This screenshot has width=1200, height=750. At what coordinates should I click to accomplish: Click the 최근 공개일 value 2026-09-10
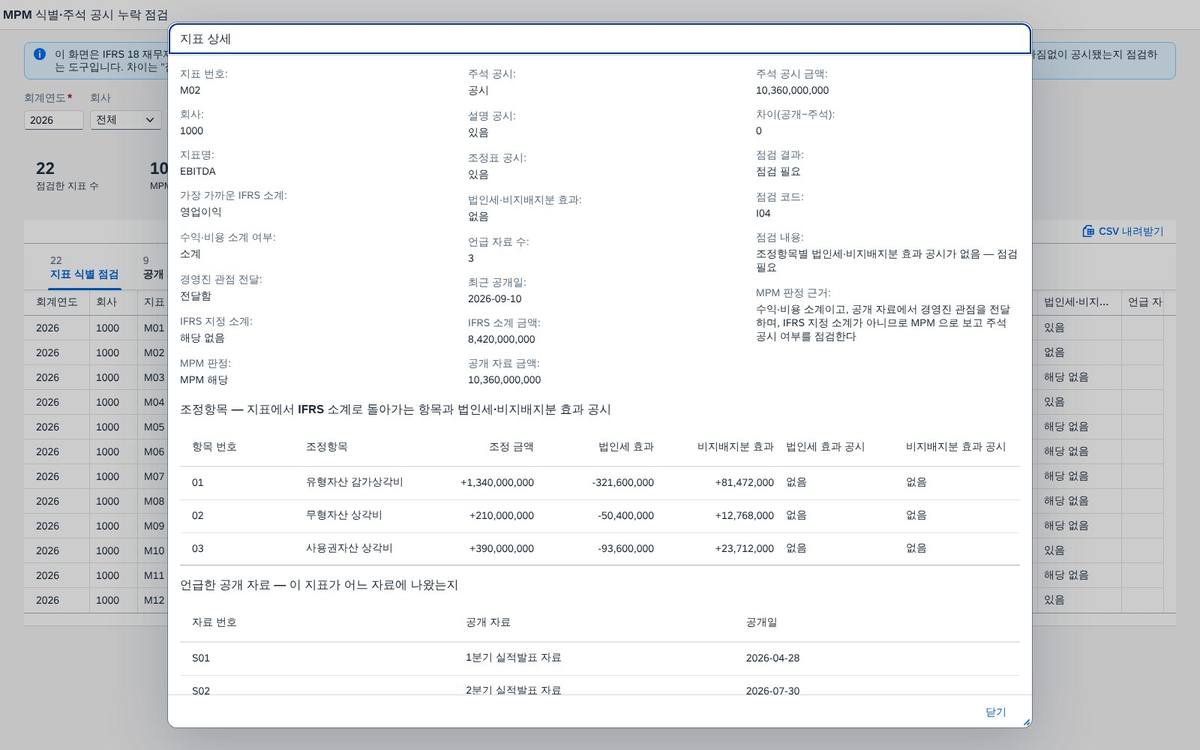(x=494, y=298)
